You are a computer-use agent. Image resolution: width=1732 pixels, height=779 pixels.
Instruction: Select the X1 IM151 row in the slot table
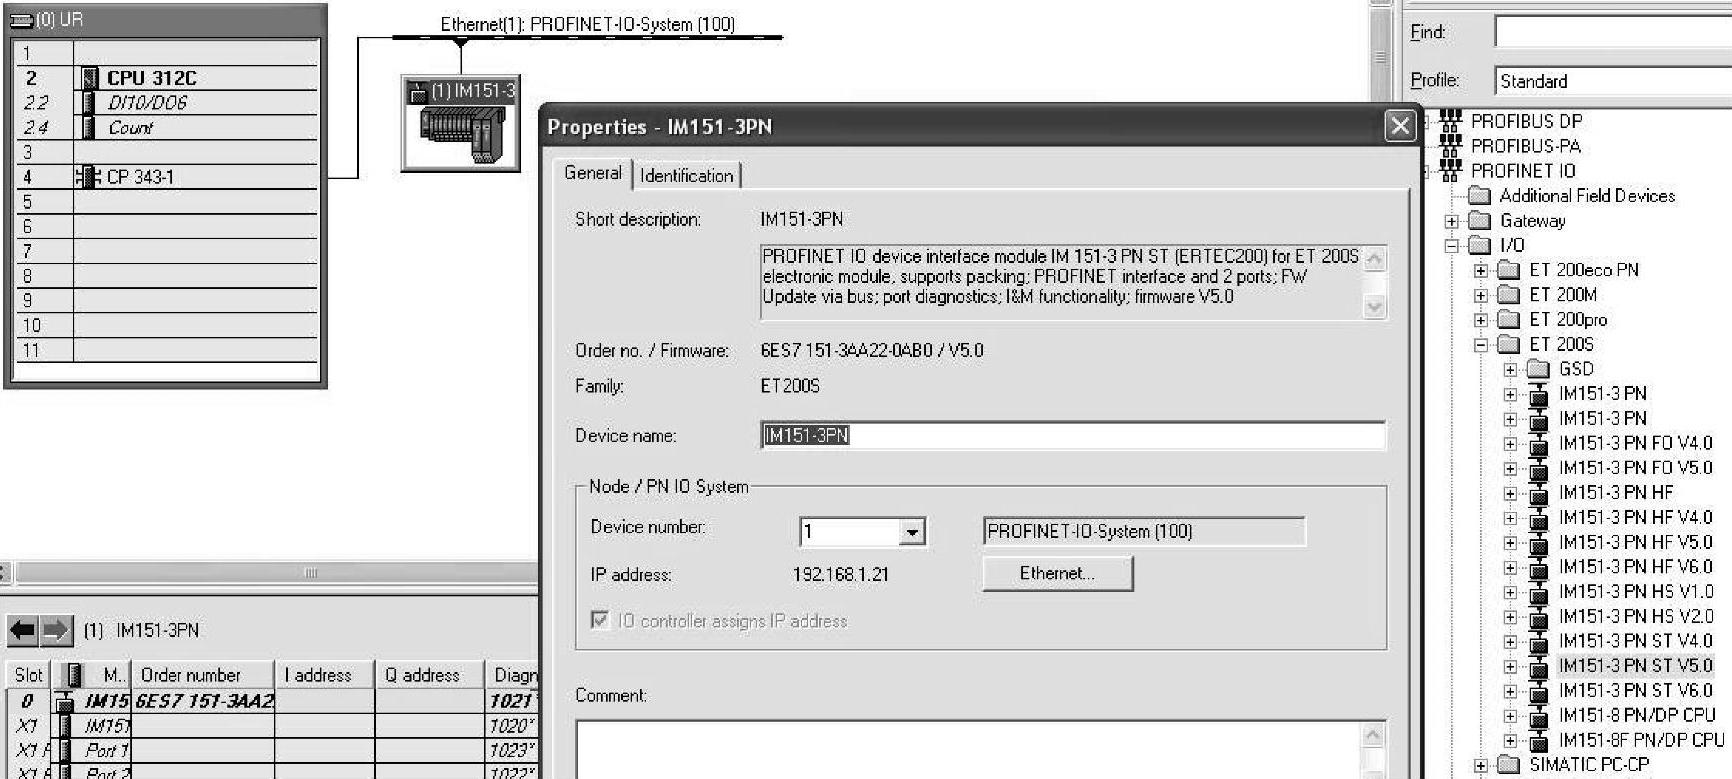pos(272,726)
